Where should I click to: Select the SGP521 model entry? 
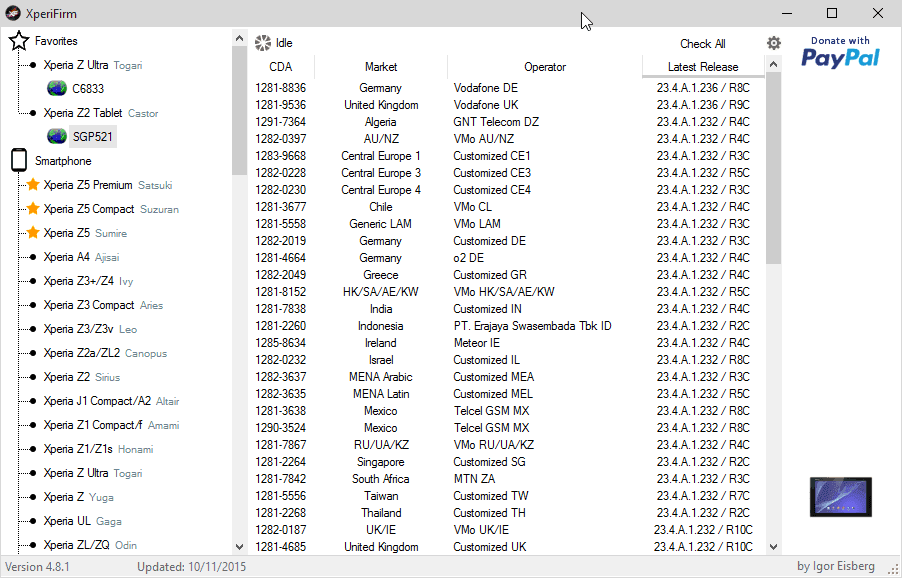[x=93, y=136]
